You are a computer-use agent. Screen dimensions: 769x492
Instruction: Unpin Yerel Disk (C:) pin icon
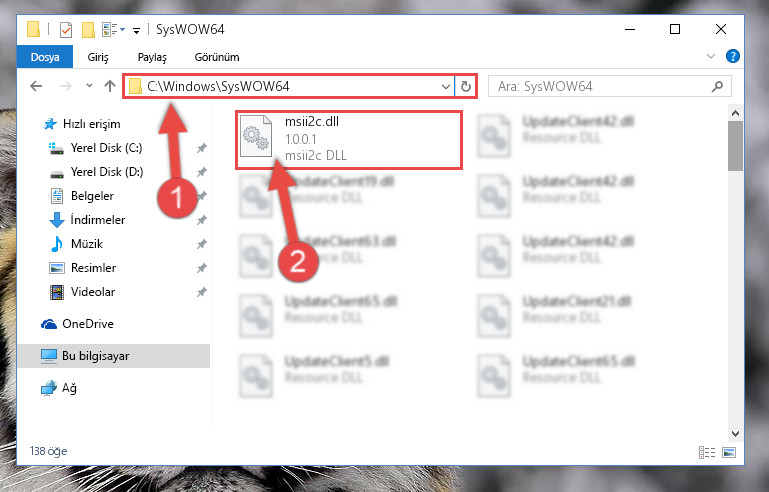(202, 148)
